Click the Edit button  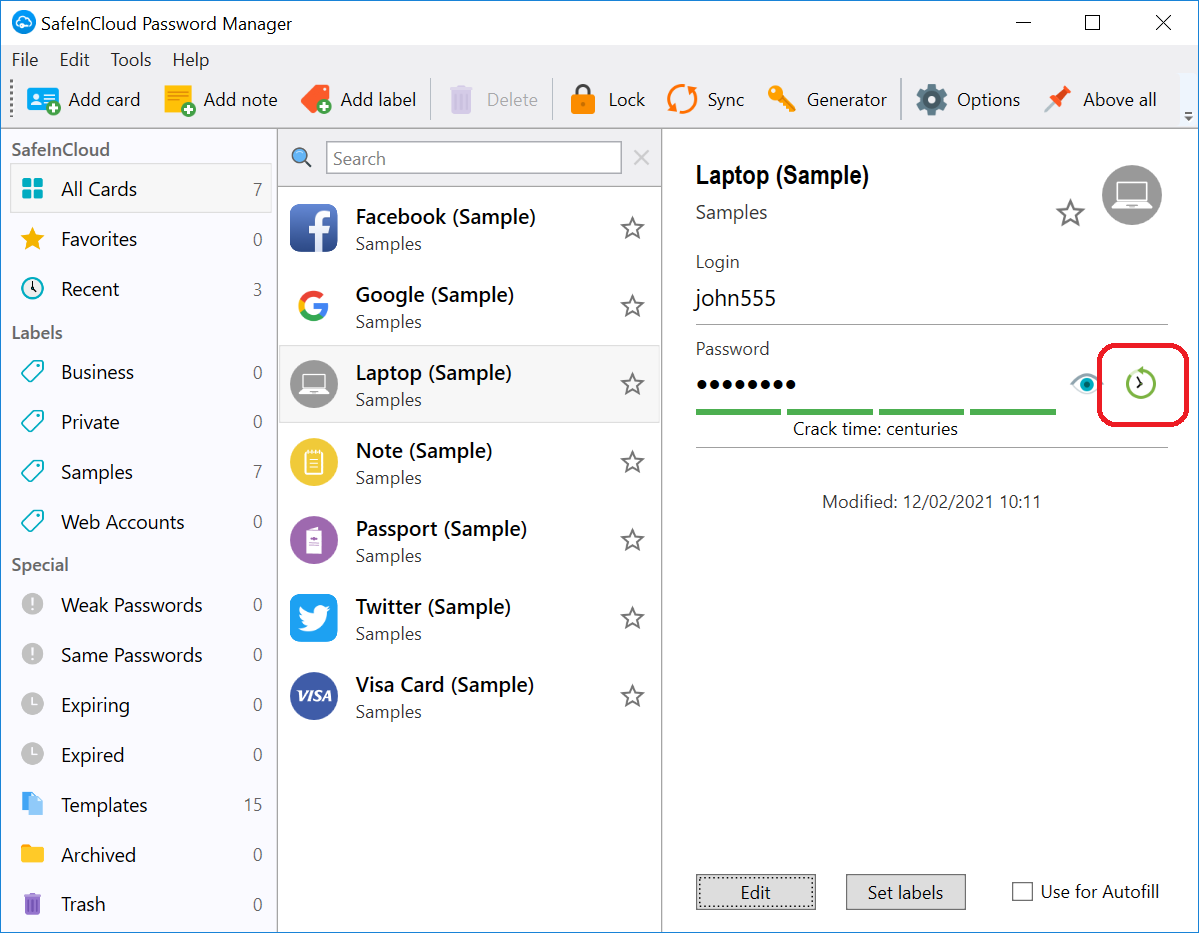tap(755, 892)
